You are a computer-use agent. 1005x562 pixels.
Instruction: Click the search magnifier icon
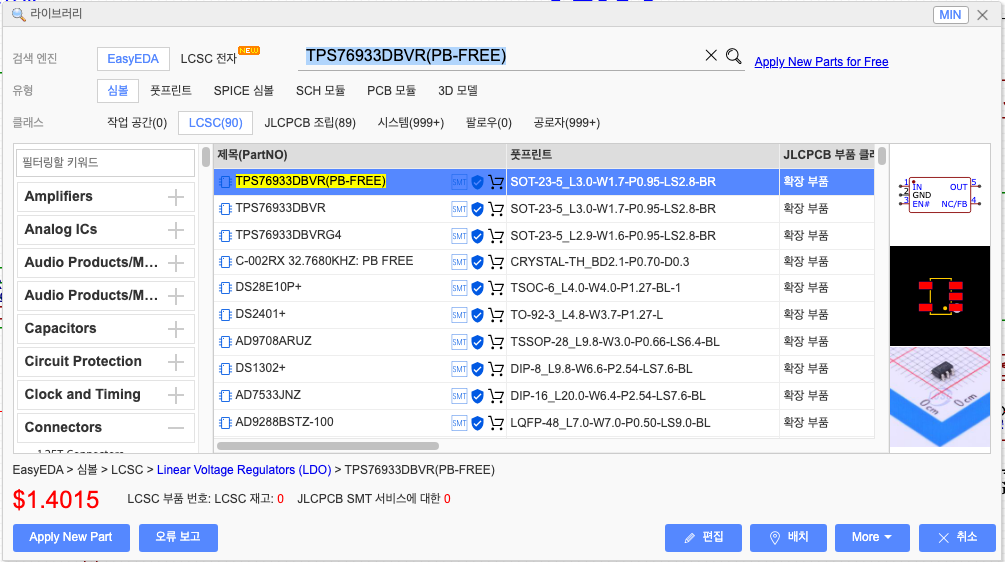click(x=733, y=56)
